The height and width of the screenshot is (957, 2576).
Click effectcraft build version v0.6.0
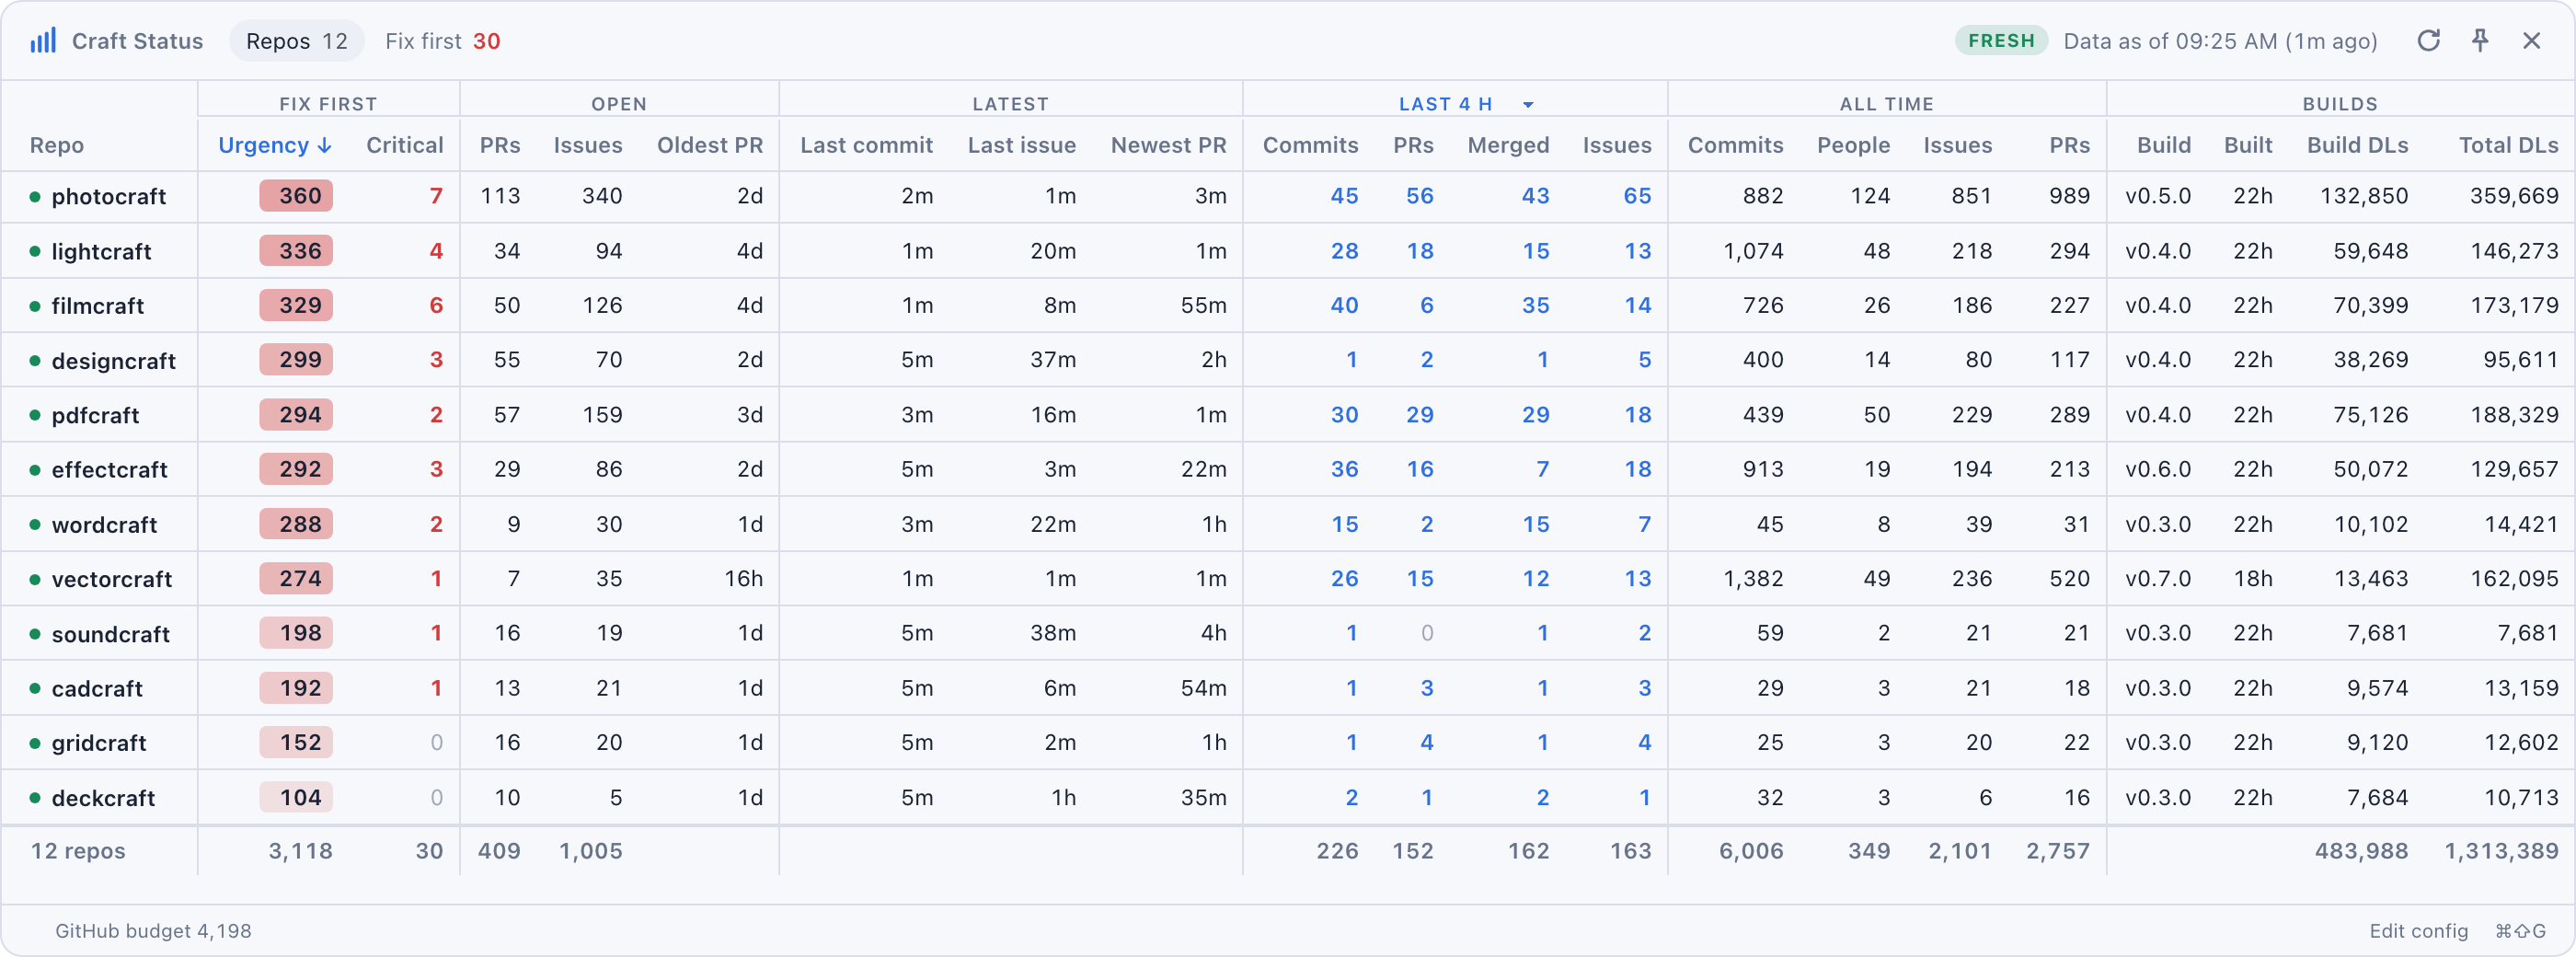coord(2158,470)
